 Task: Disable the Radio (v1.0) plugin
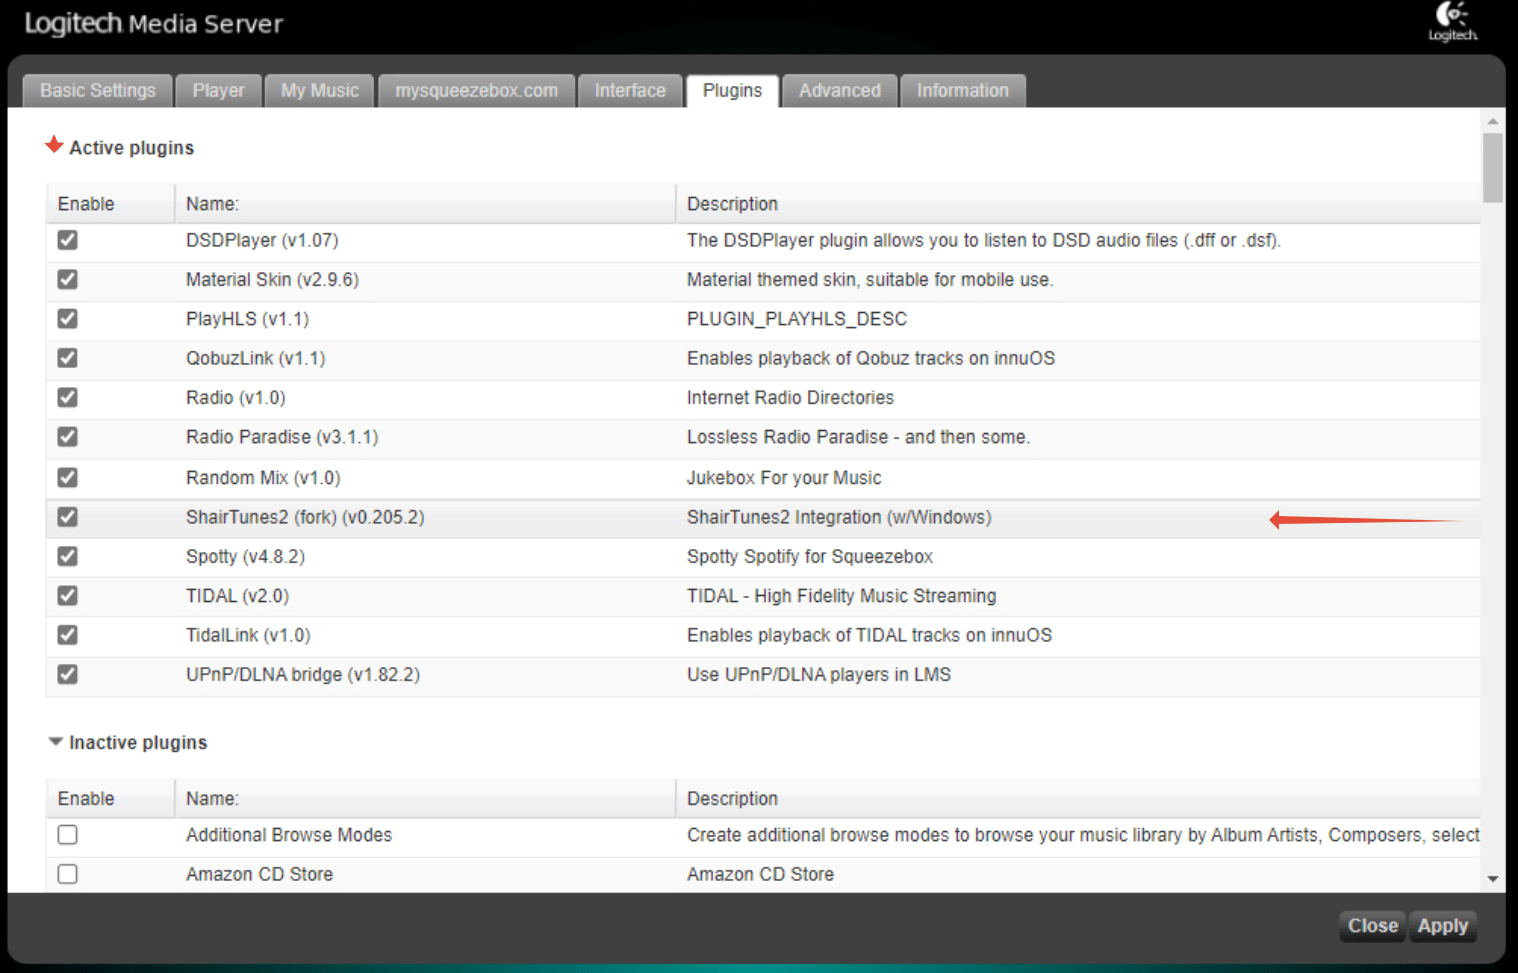[x=67, y=398]
